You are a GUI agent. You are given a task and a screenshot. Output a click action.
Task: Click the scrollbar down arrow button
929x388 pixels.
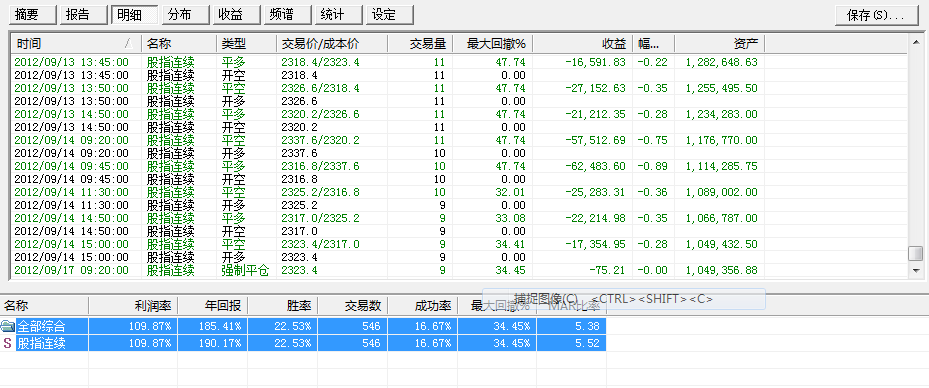[916, 270]
